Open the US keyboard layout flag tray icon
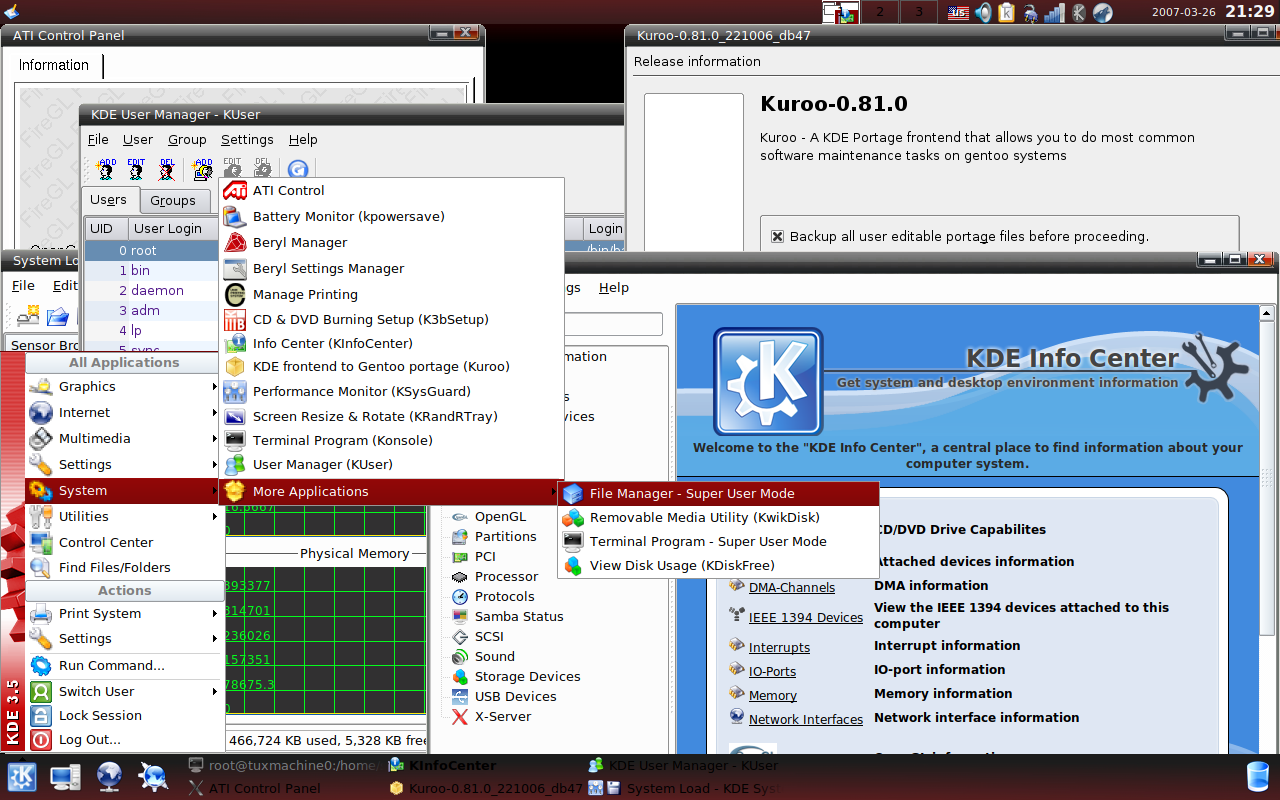This screenshot has height=800, width=1280. [x=958, y=12]
